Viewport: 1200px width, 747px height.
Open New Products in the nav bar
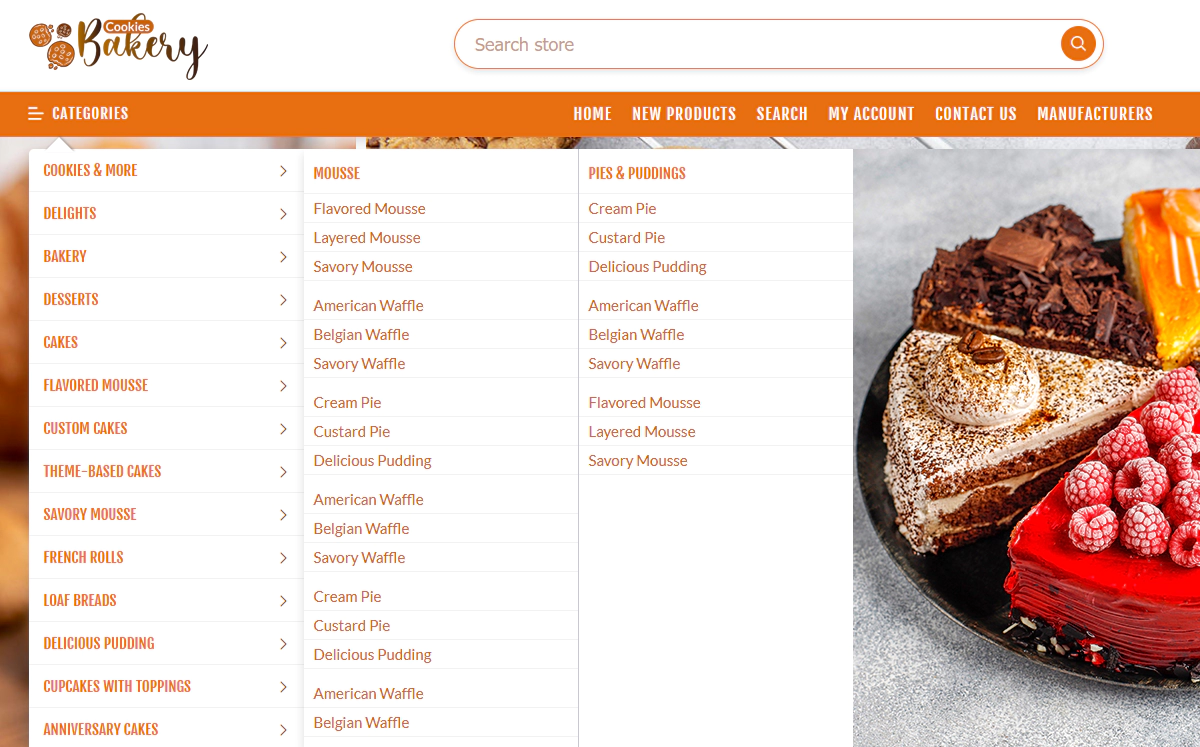coord(684,114)
